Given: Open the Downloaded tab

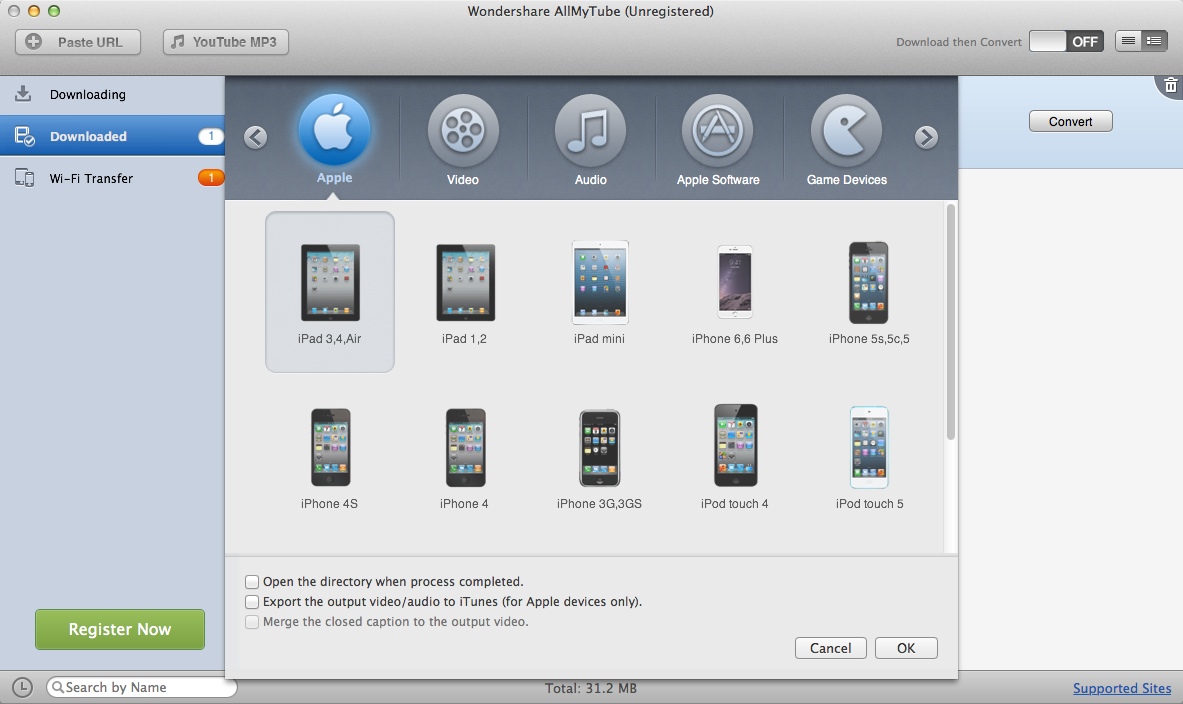Looking at the screenshot, I should coord(112,136).
